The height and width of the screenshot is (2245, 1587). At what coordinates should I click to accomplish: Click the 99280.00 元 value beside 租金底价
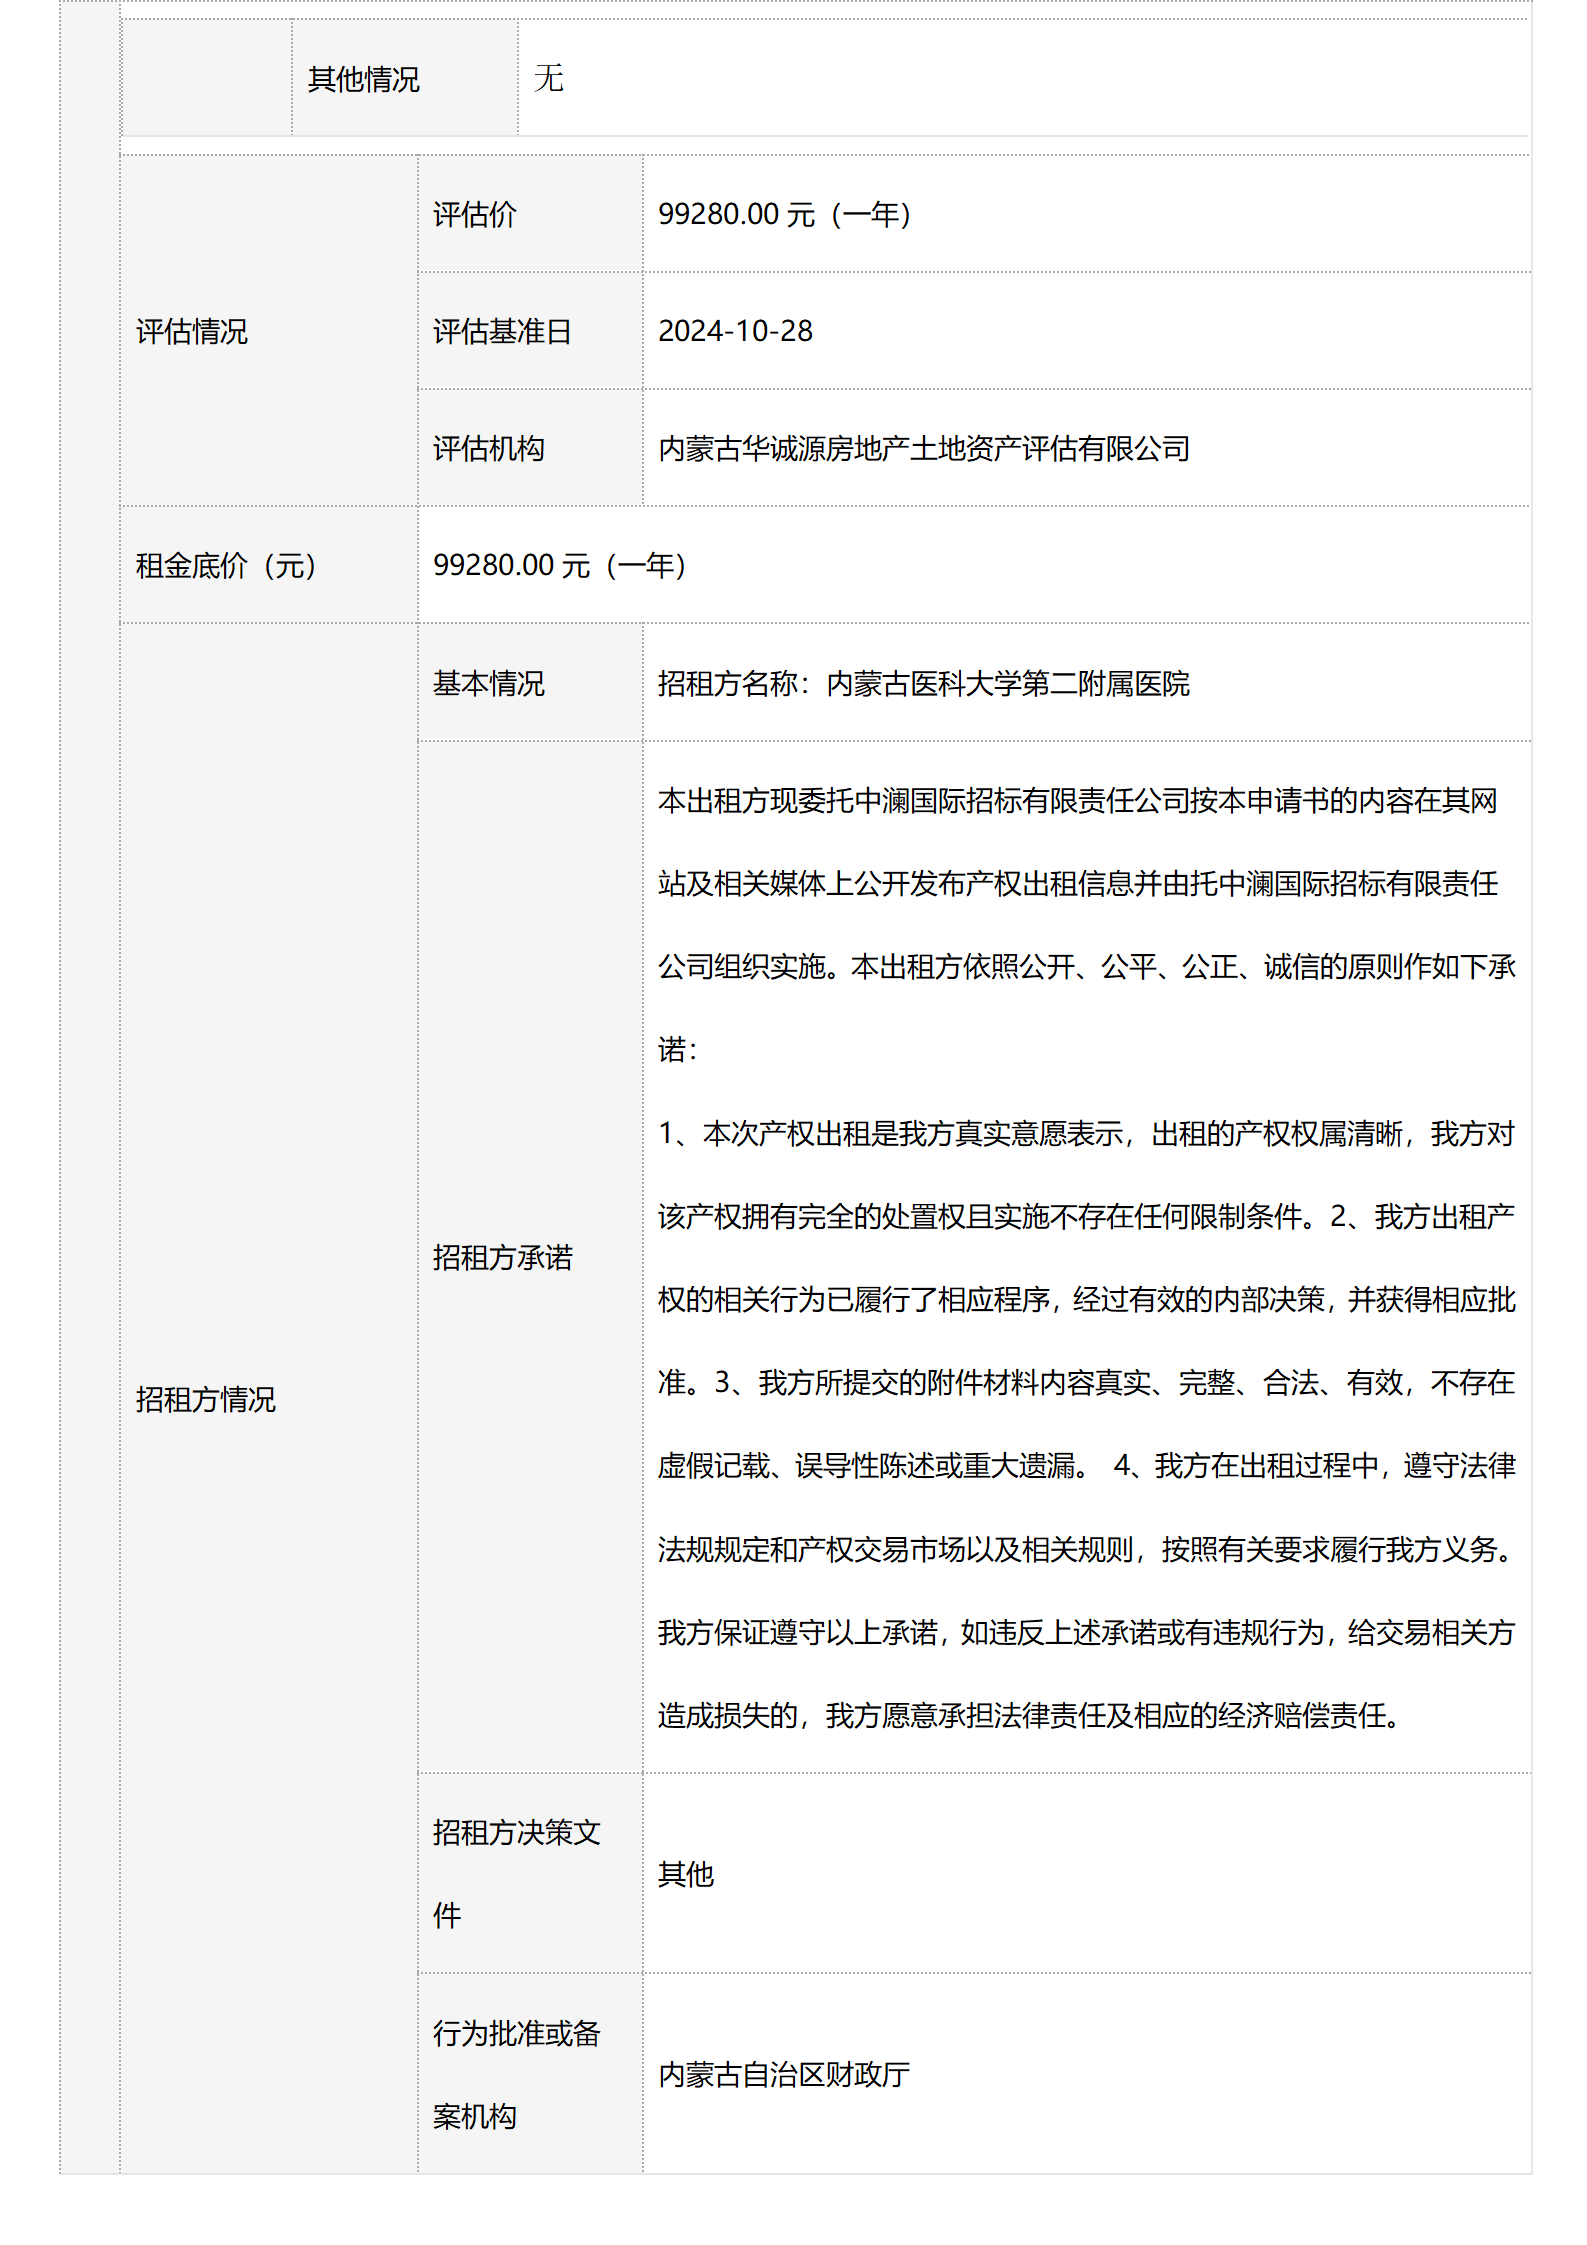tap(559, 565)
